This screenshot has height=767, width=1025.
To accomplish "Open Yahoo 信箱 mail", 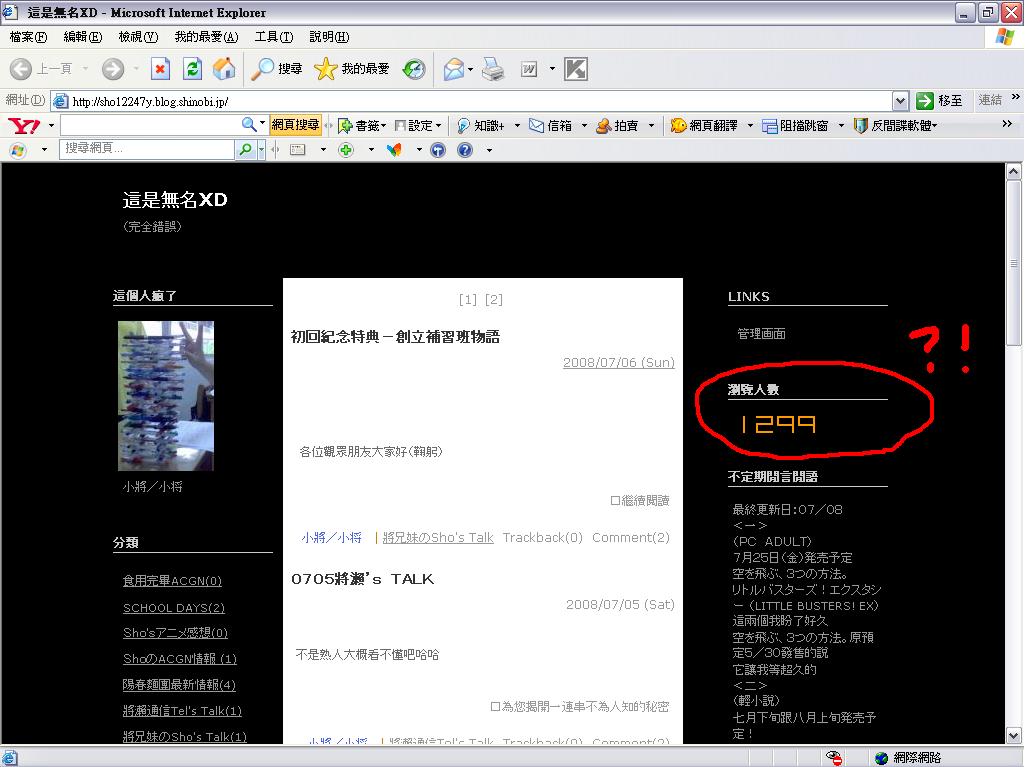I will pos(550,126).
